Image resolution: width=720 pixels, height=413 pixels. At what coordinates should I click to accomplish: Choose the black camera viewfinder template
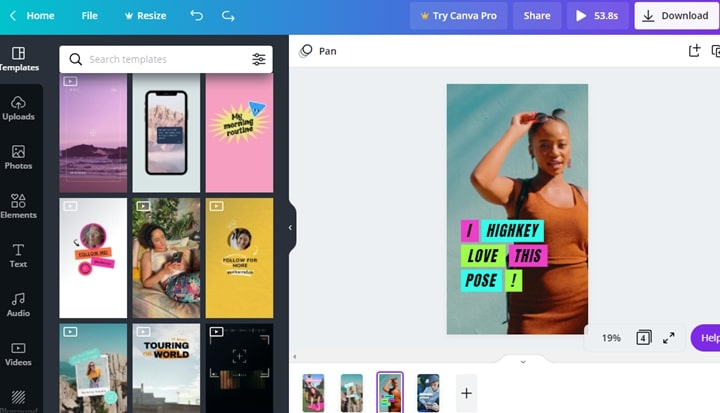coord(239,368)
